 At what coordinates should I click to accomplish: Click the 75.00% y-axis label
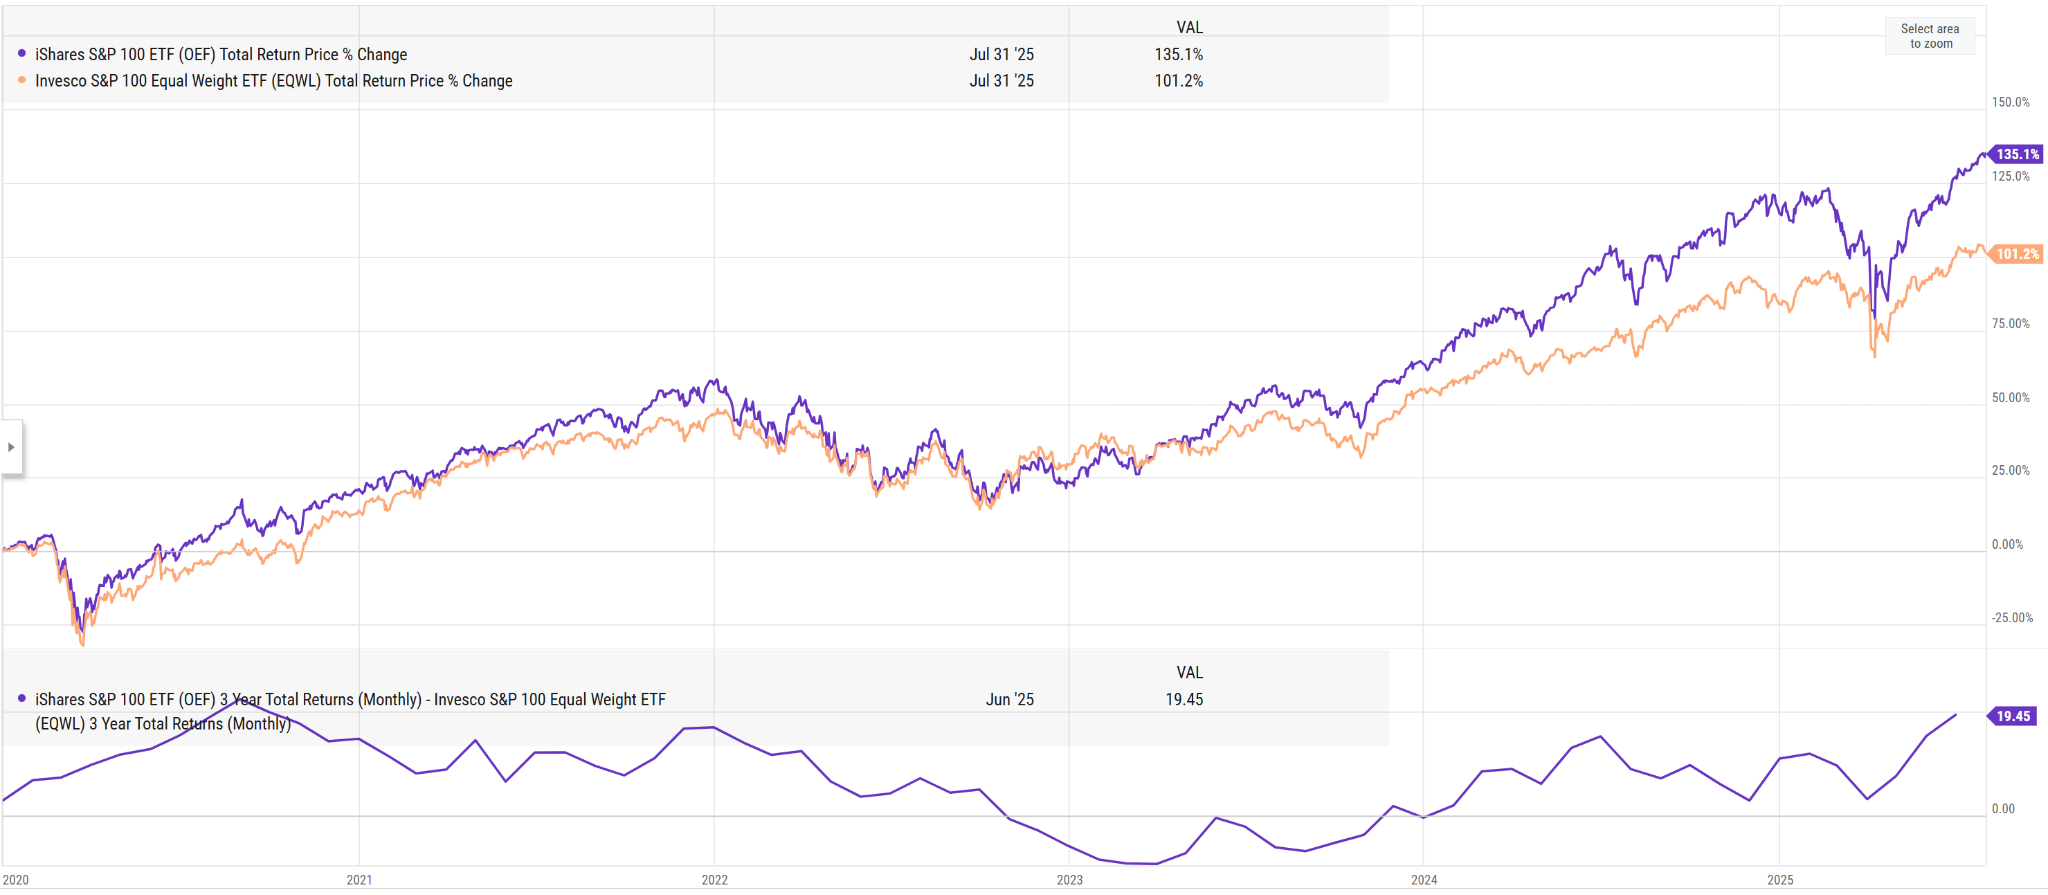pos(2011,323)
